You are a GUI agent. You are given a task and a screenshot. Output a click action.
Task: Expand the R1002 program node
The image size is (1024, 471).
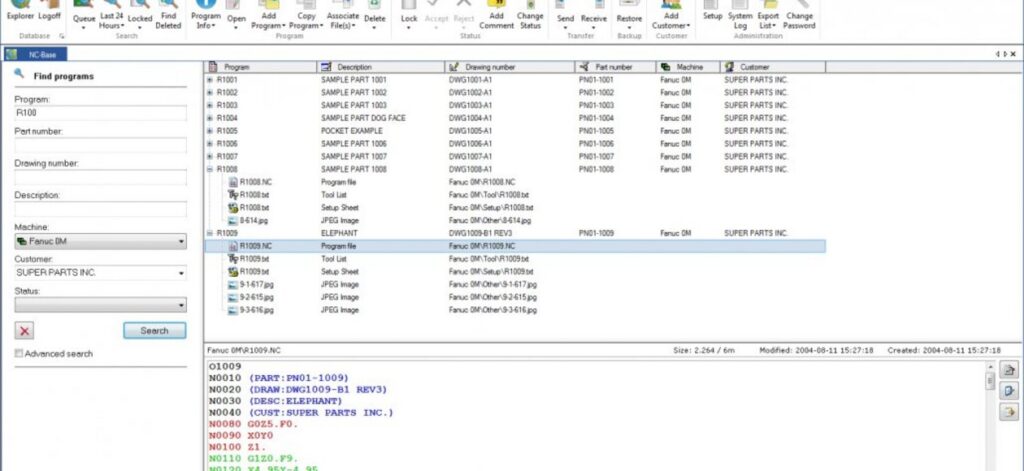click(210, 93)
